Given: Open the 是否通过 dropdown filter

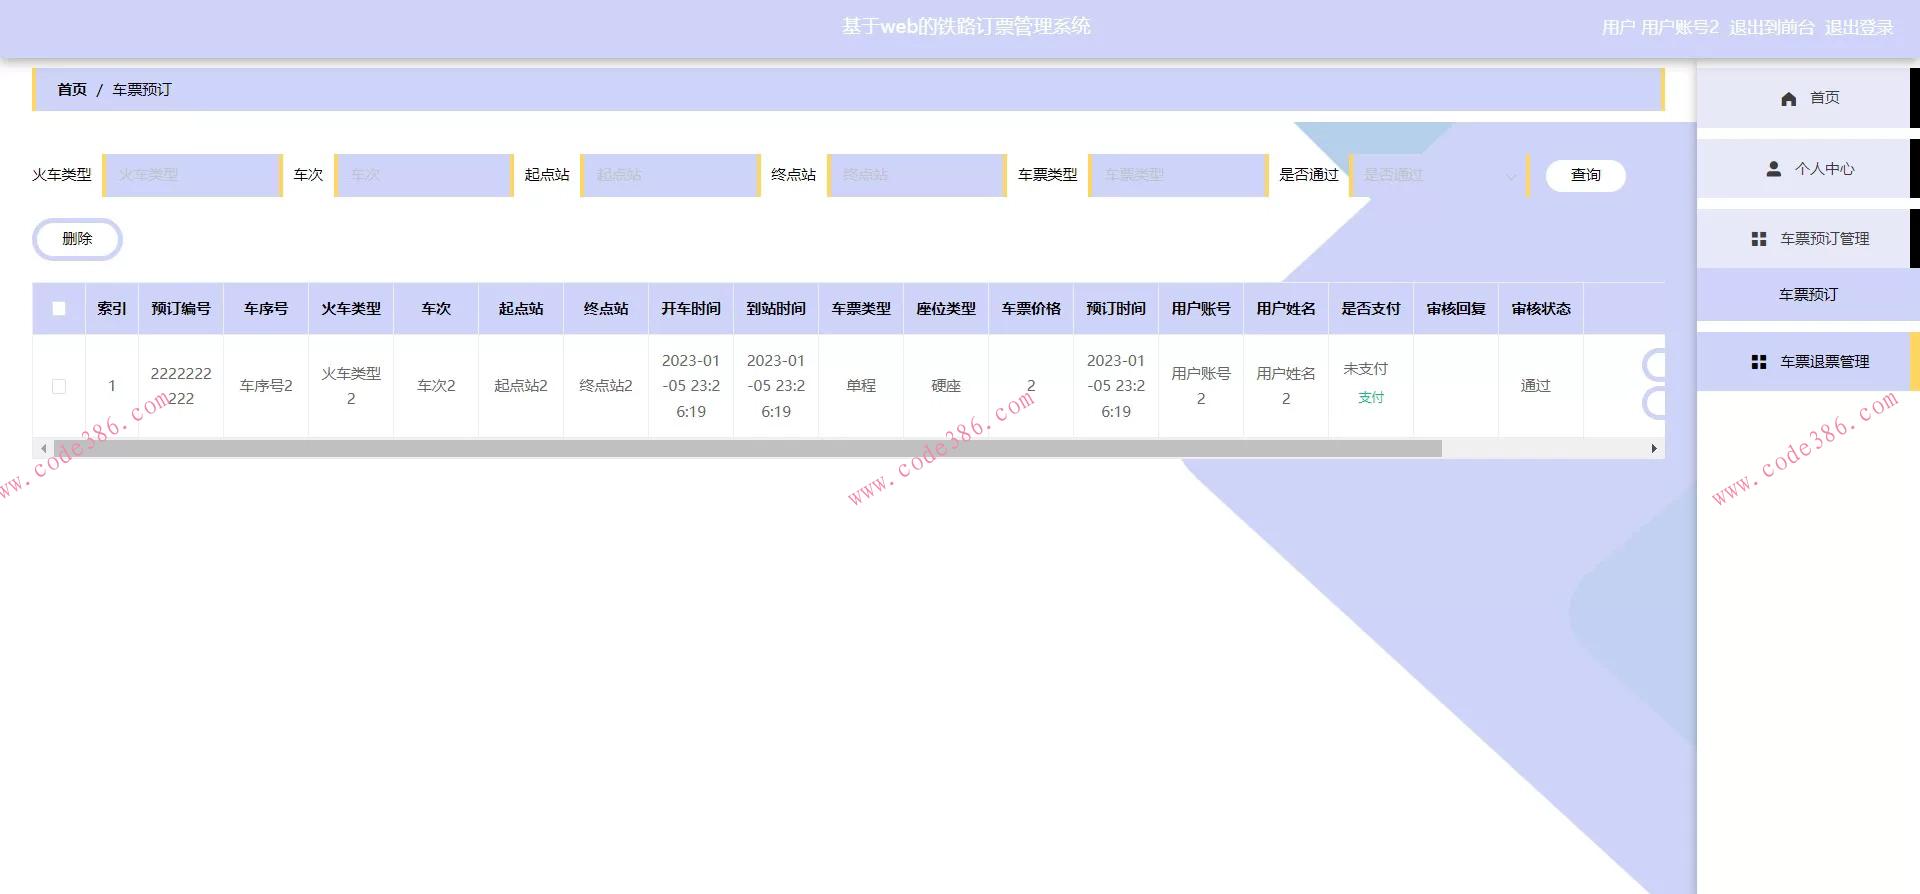Looking at the screenshot, I should 1438,175.
